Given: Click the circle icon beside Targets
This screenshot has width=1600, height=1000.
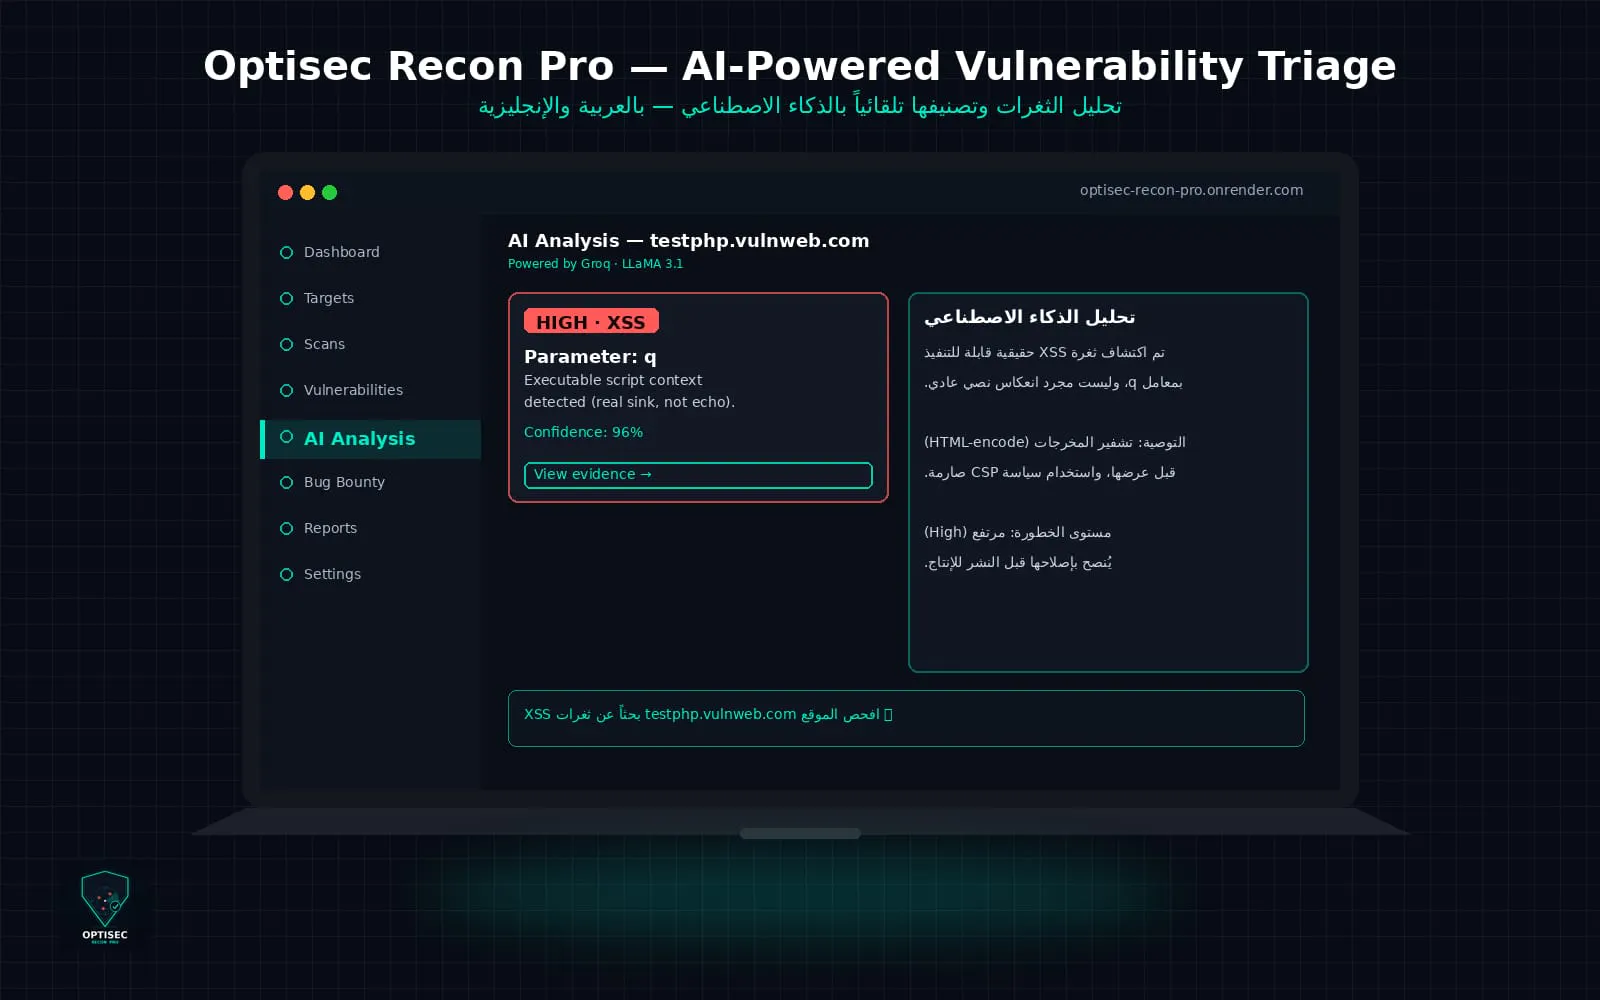Looking at the screenshot, I should coord(286,298).
